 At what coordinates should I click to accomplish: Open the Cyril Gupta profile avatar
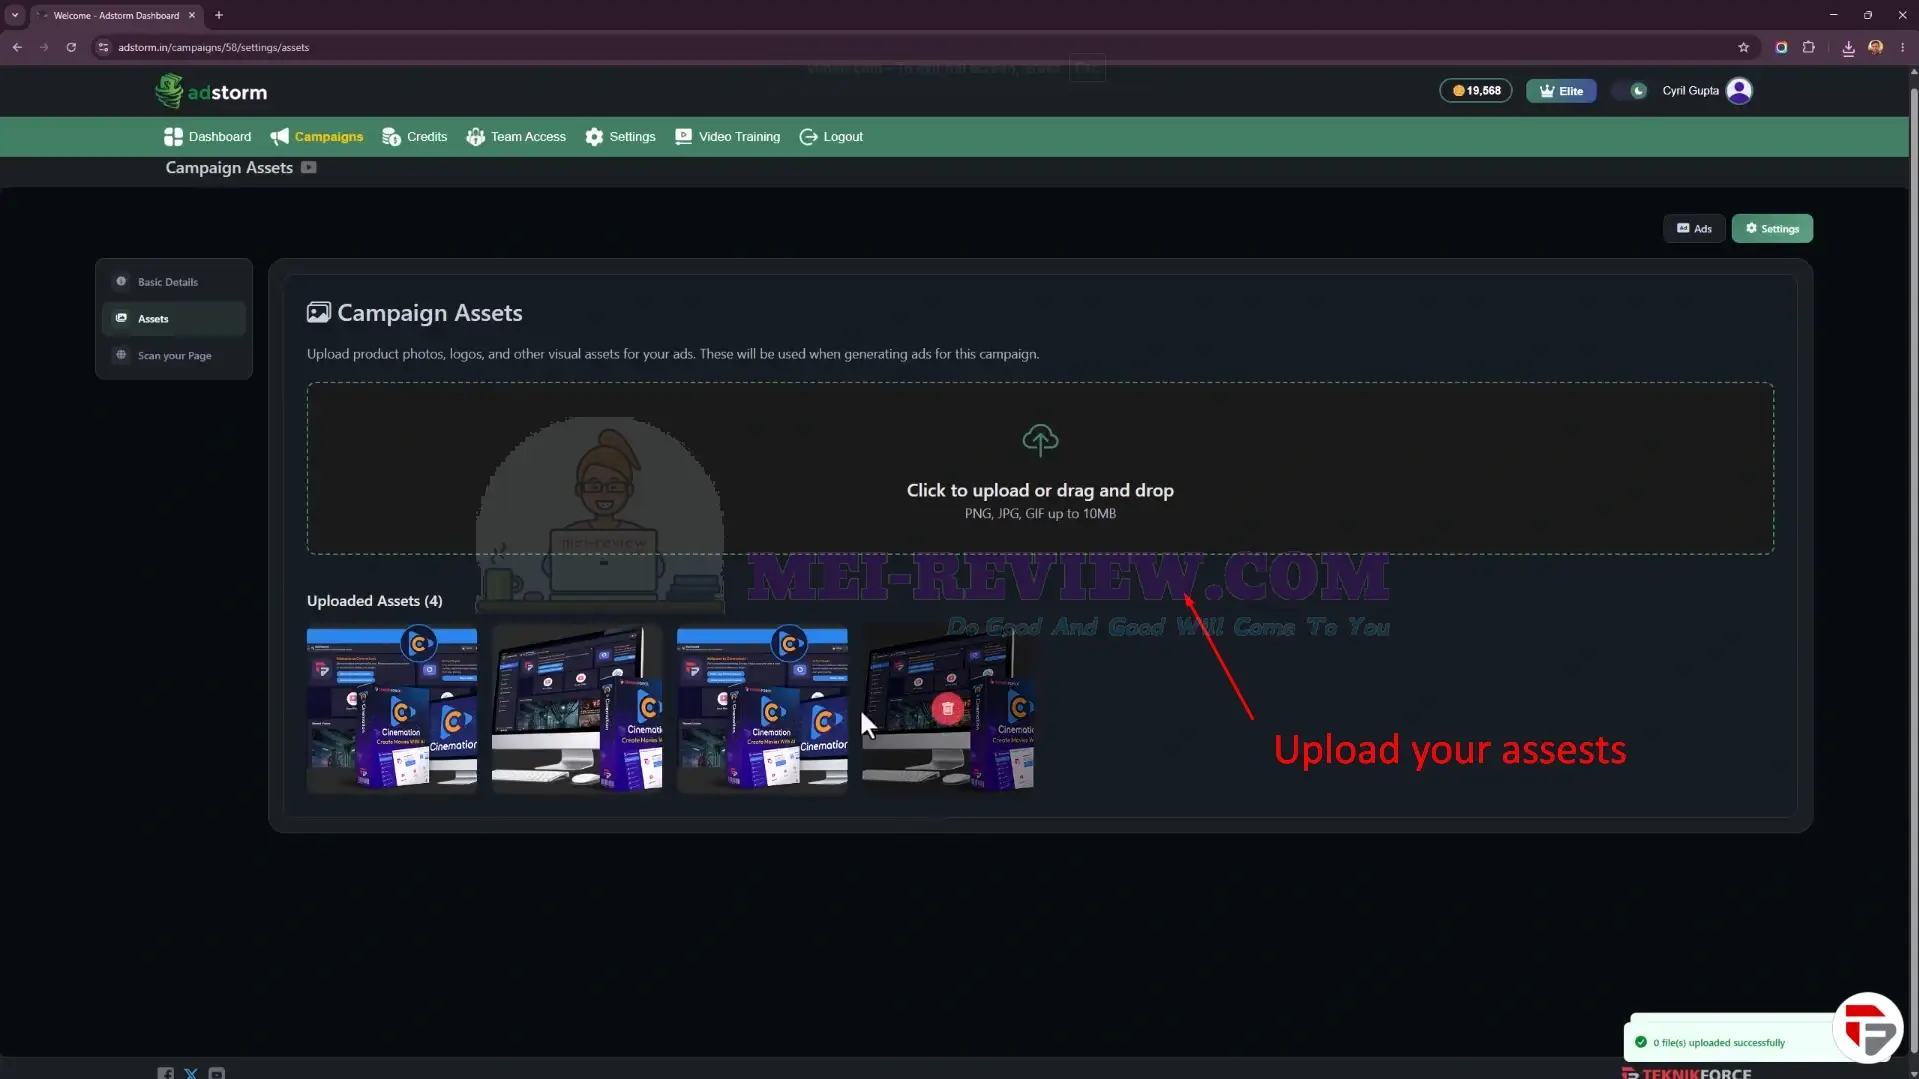click(x=1740, y=91)
